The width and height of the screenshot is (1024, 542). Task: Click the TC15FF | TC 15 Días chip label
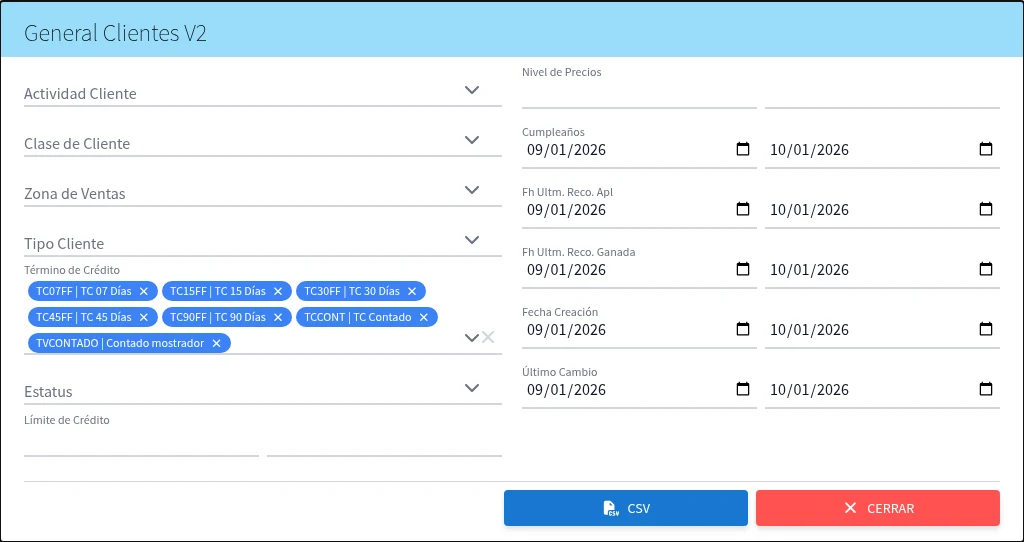217,291
